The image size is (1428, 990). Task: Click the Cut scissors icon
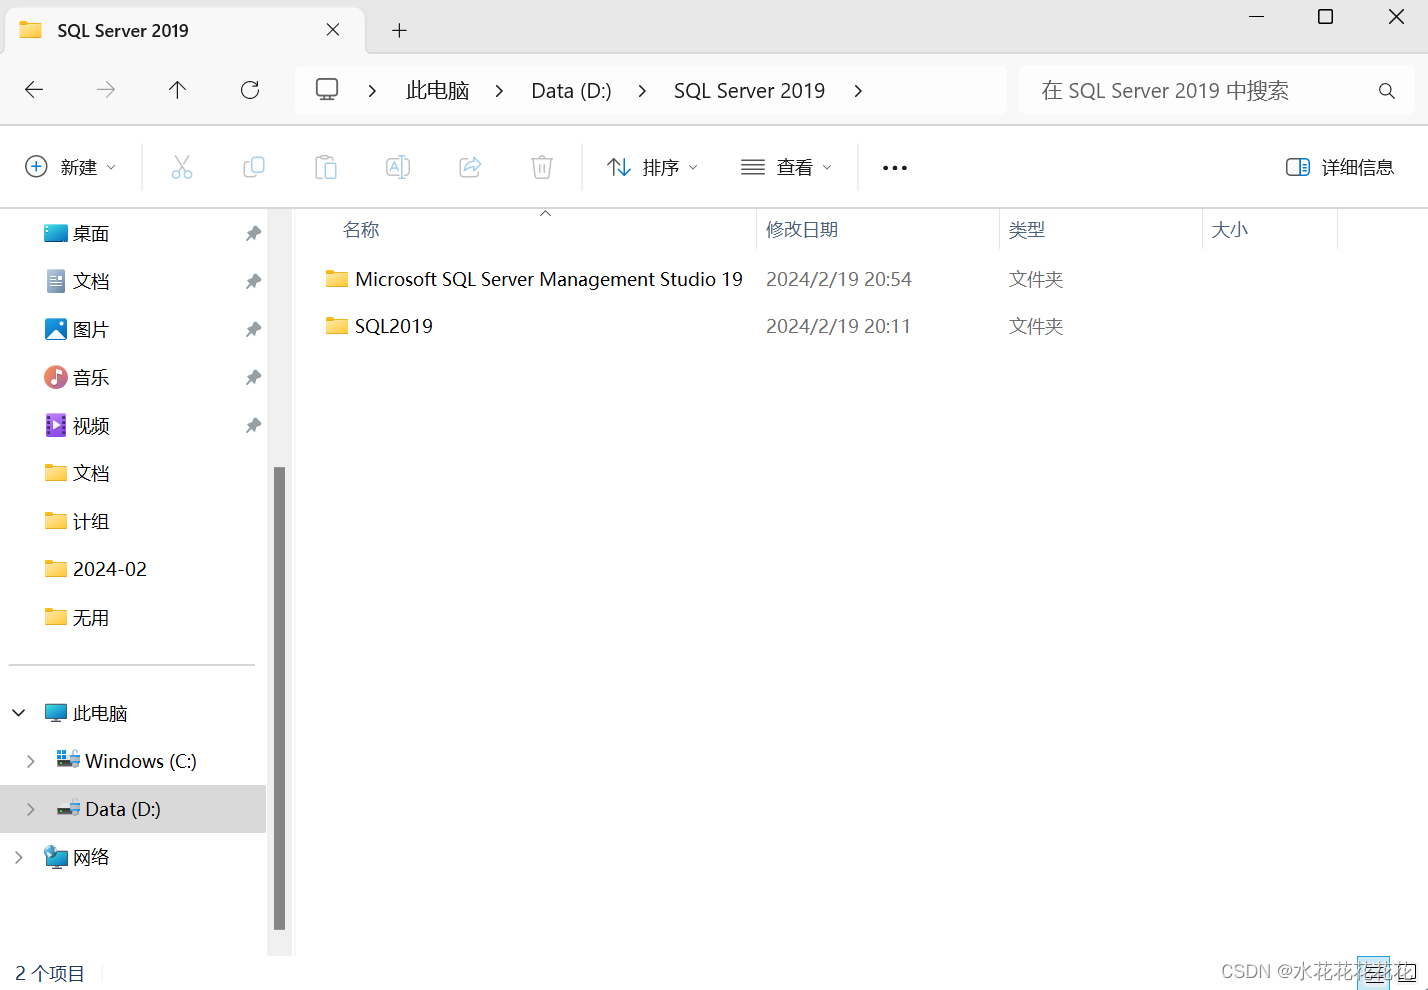[182, 167]
